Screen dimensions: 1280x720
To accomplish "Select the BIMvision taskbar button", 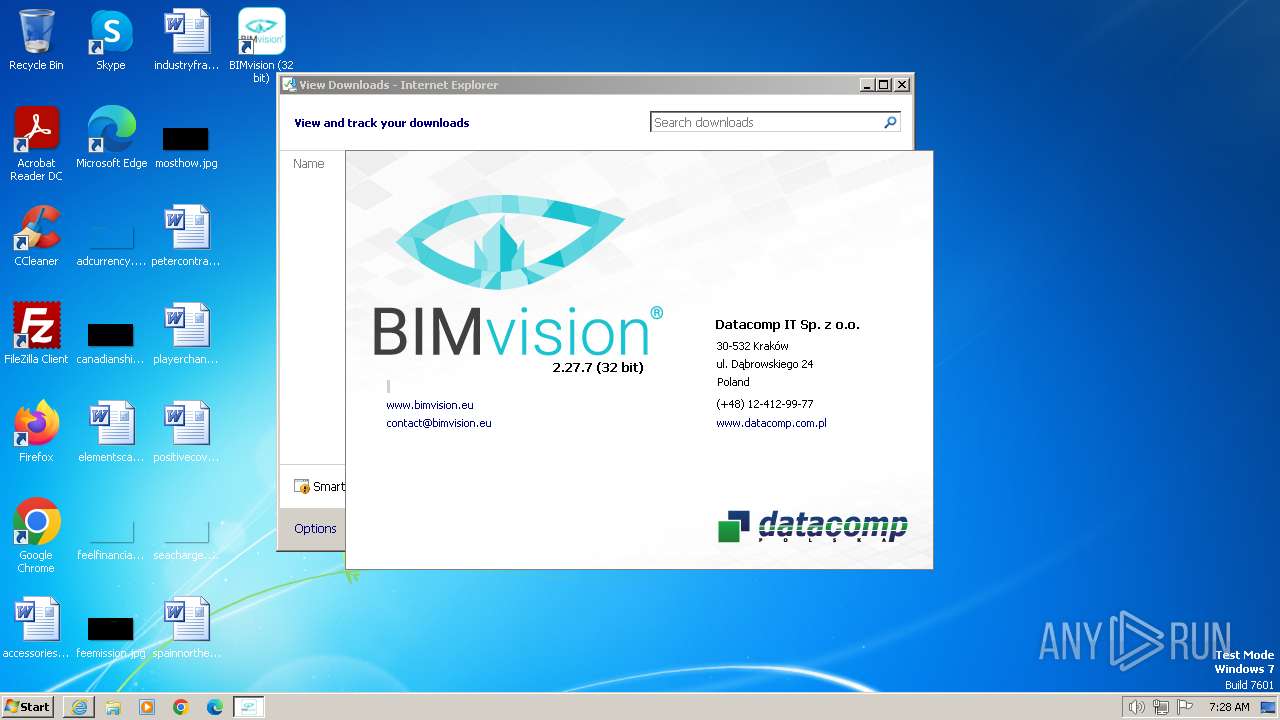I will tap(248, 707).
